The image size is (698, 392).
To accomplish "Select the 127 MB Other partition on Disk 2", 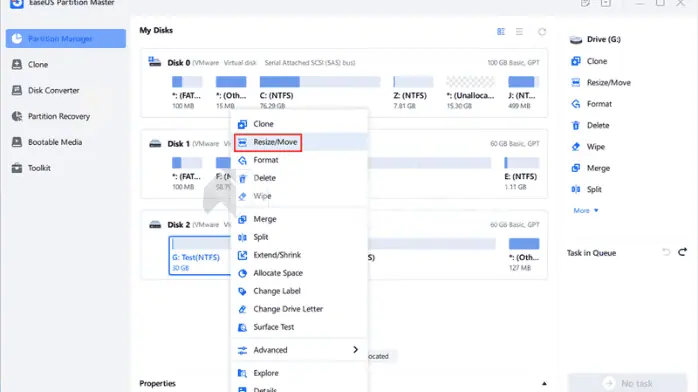I will point(524,255).
